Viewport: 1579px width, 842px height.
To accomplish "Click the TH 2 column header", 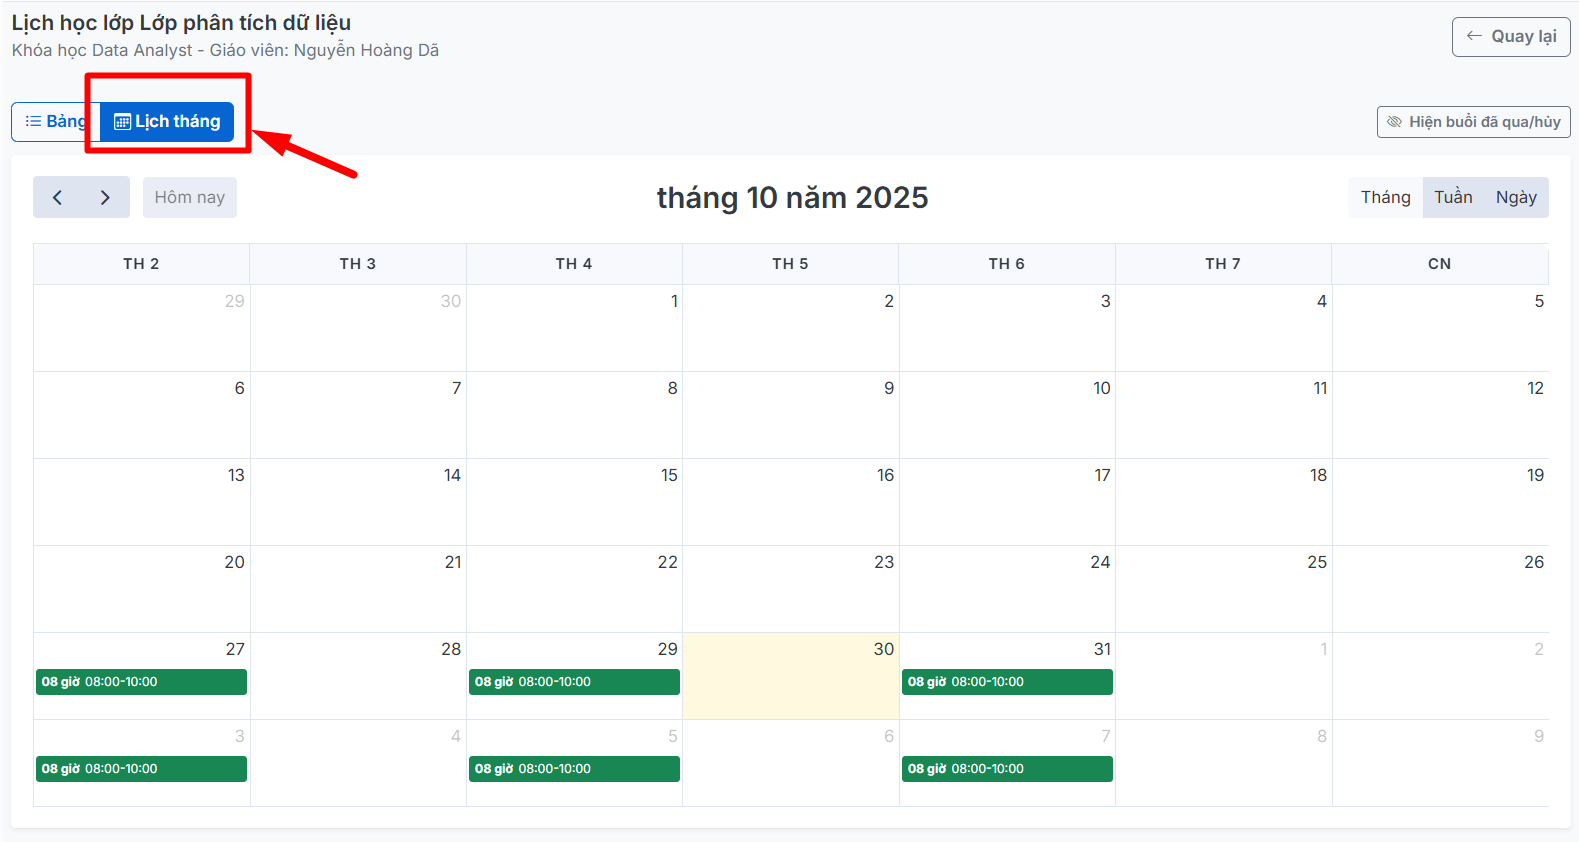I will (x=141, y=264).
